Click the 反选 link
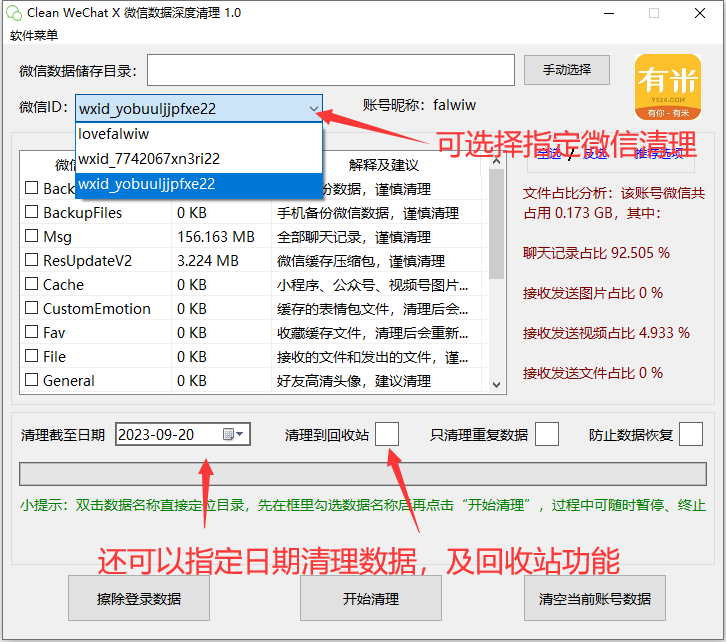 [x=595, y=154]
